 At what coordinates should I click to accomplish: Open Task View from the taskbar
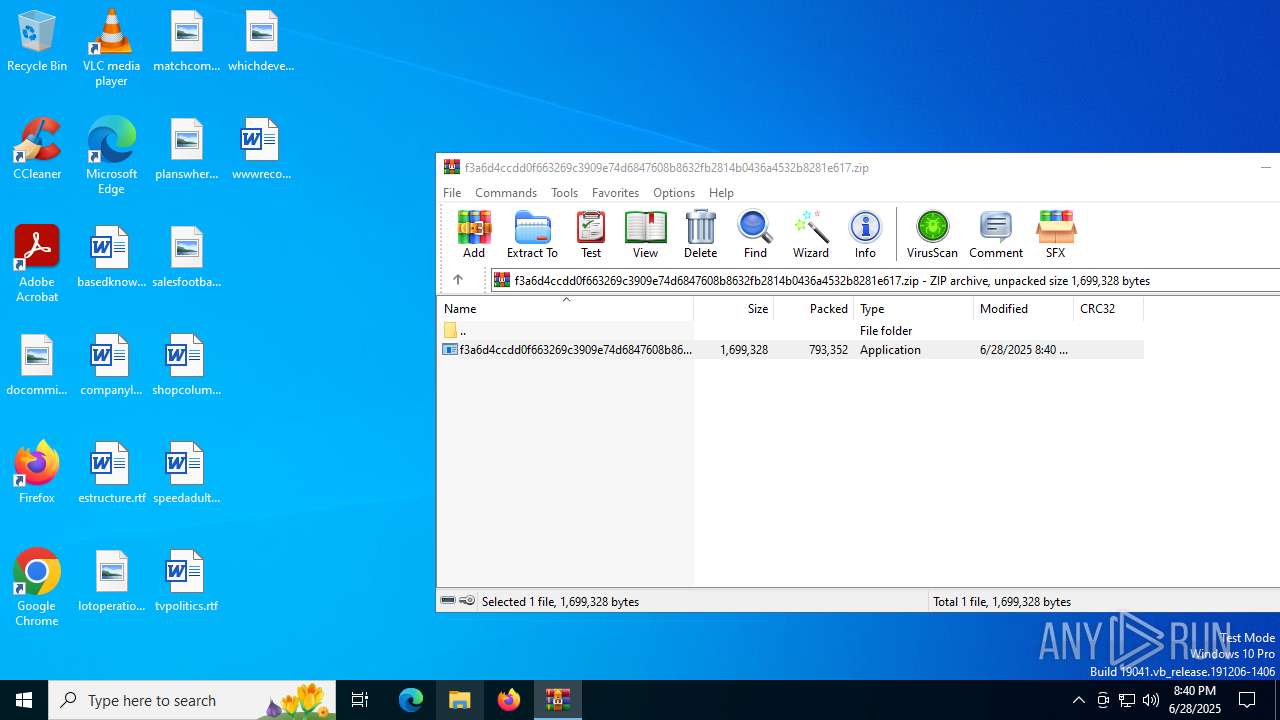[360, 700]
